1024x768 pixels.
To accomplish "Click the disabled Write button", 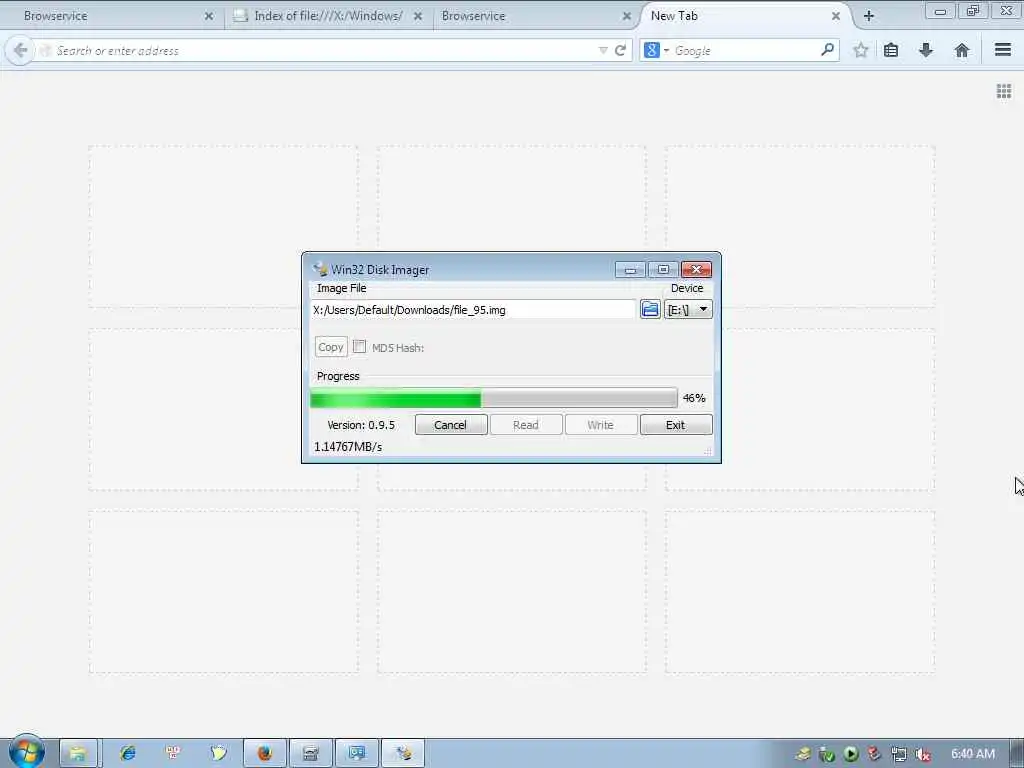I will (x=600, y=424).
